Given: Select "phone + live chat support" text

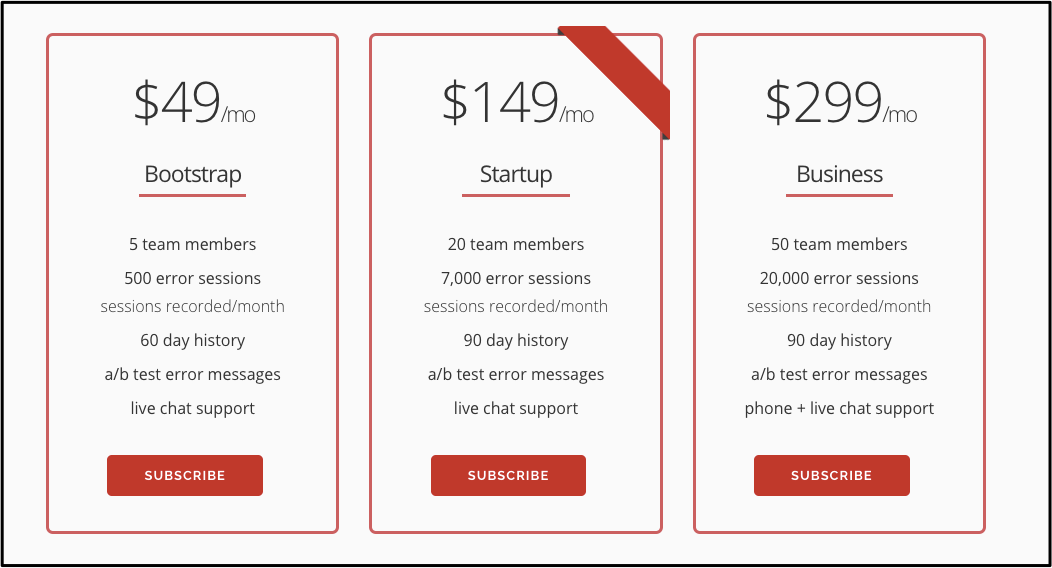Looking at the screenshot, I should (839, 408).
